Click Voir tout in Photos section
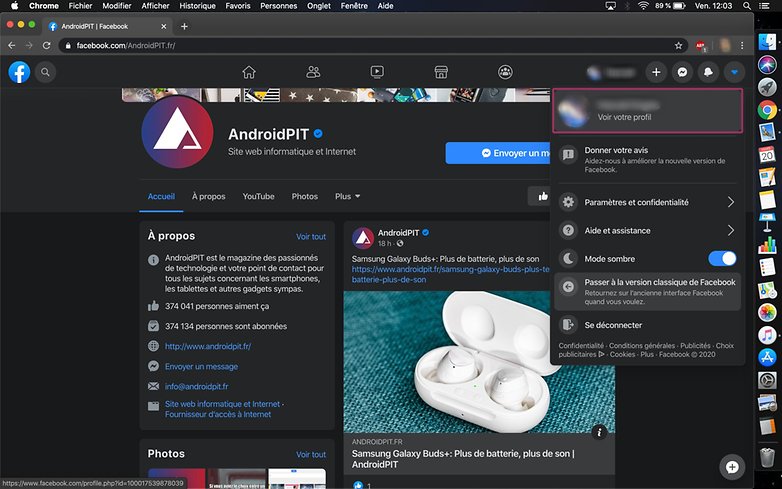Screen dimensions: 782x489 pyautogui.click(x=311, y=455)
